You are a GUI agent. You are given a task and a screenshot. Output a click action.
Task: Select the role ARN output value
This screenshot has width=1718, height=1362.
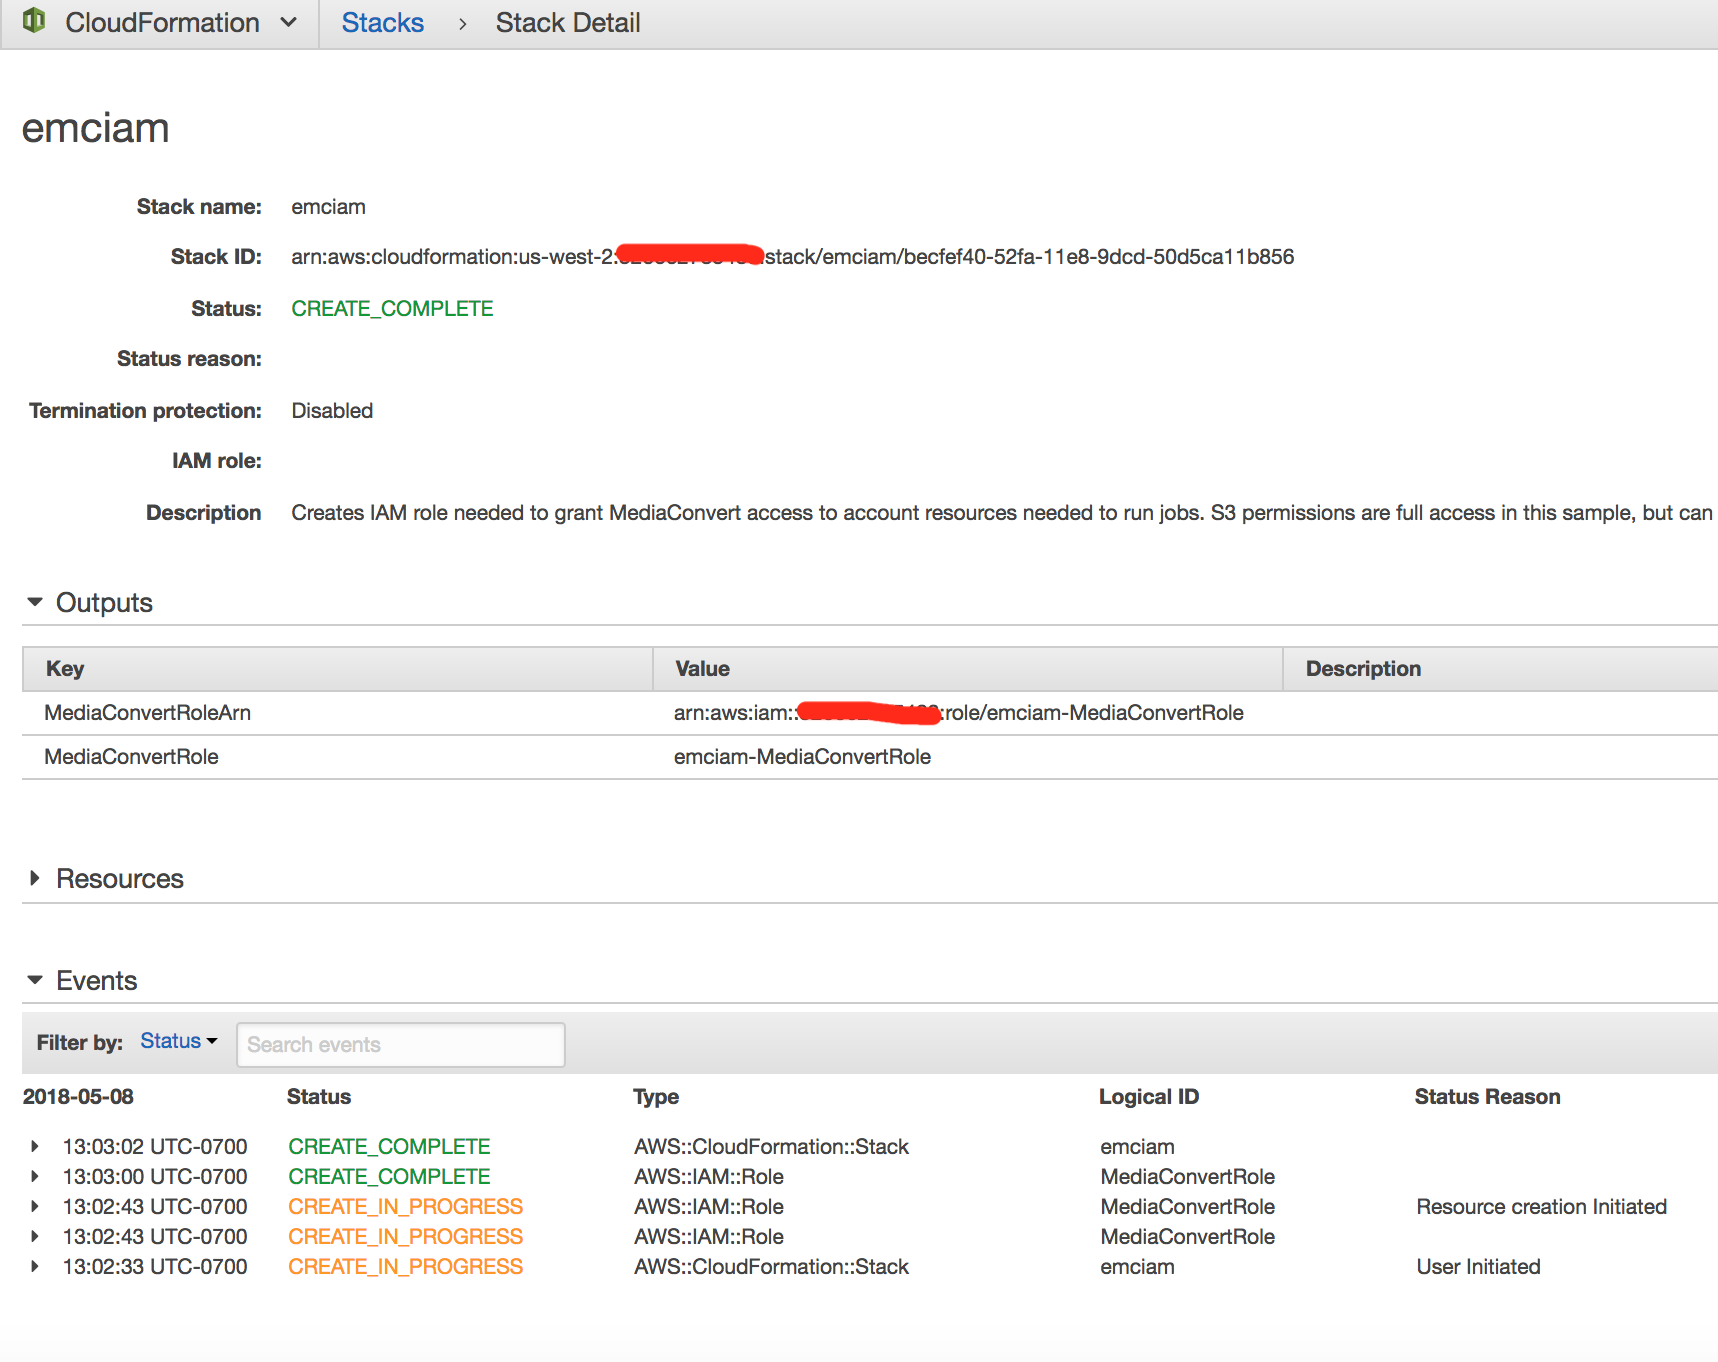point(958,712)
